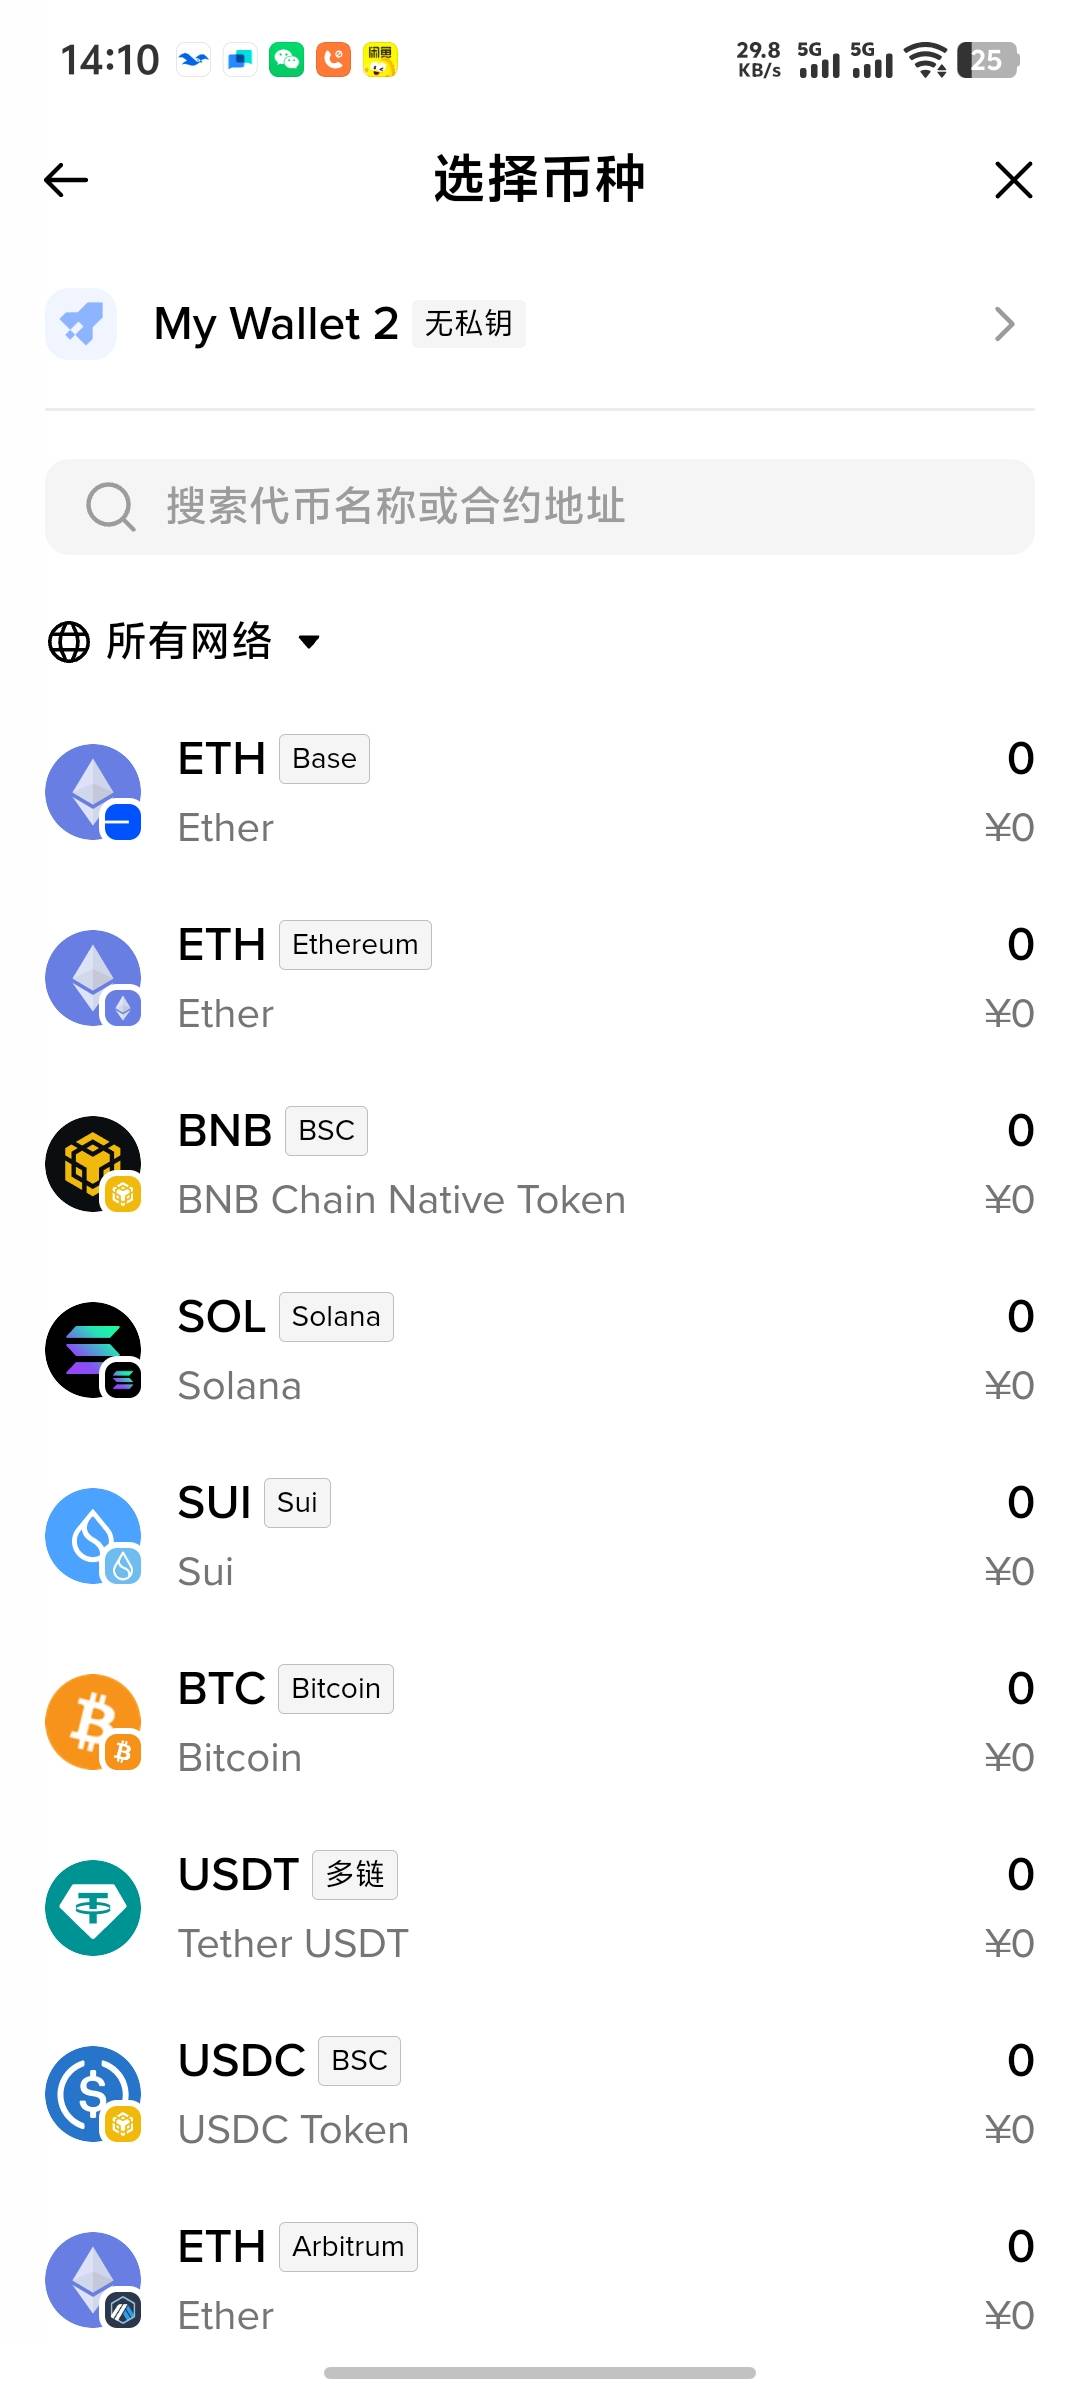Tap the Bitcoin coin icon
This screenshot has height=2400, width=1080.
point(93,1722)
